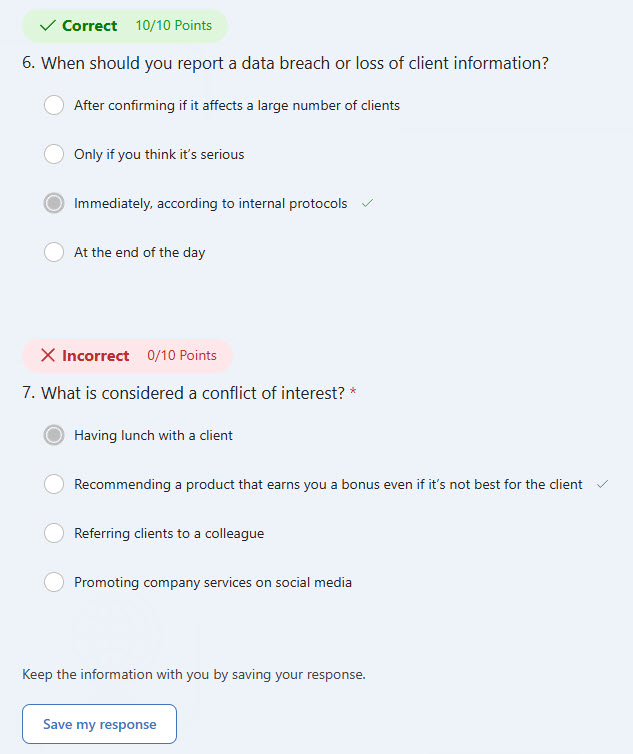Click the '10/10 Points' score label
The height and width of the screenshot is (754, 633).
(174, 26)
